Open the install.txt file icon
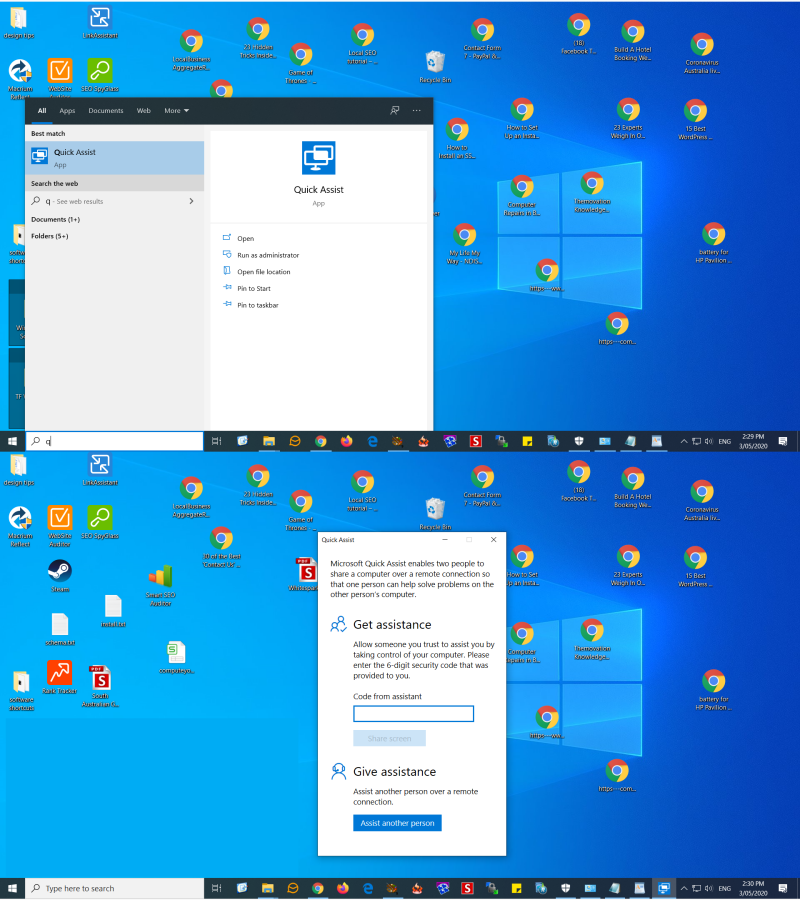 click(x=113, y=611)
